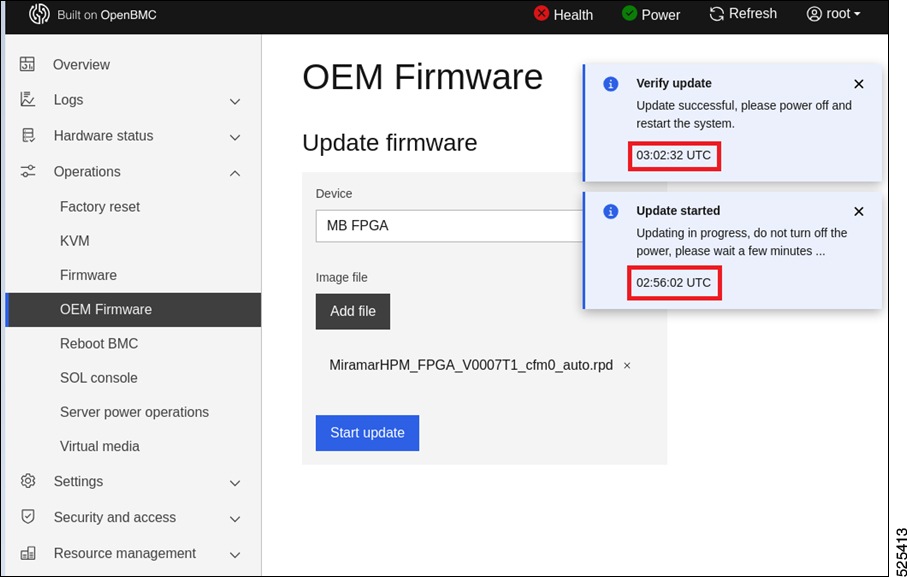Dismiss the Update started notification
The image size is (907, 577).
(859, 212)
